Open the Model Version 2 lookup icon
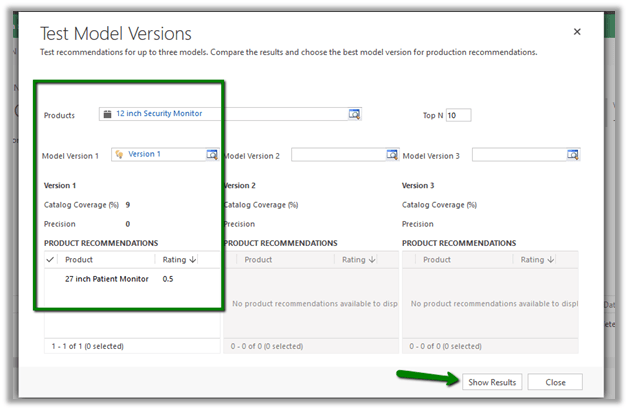The image size is (628, 410). 392,155
